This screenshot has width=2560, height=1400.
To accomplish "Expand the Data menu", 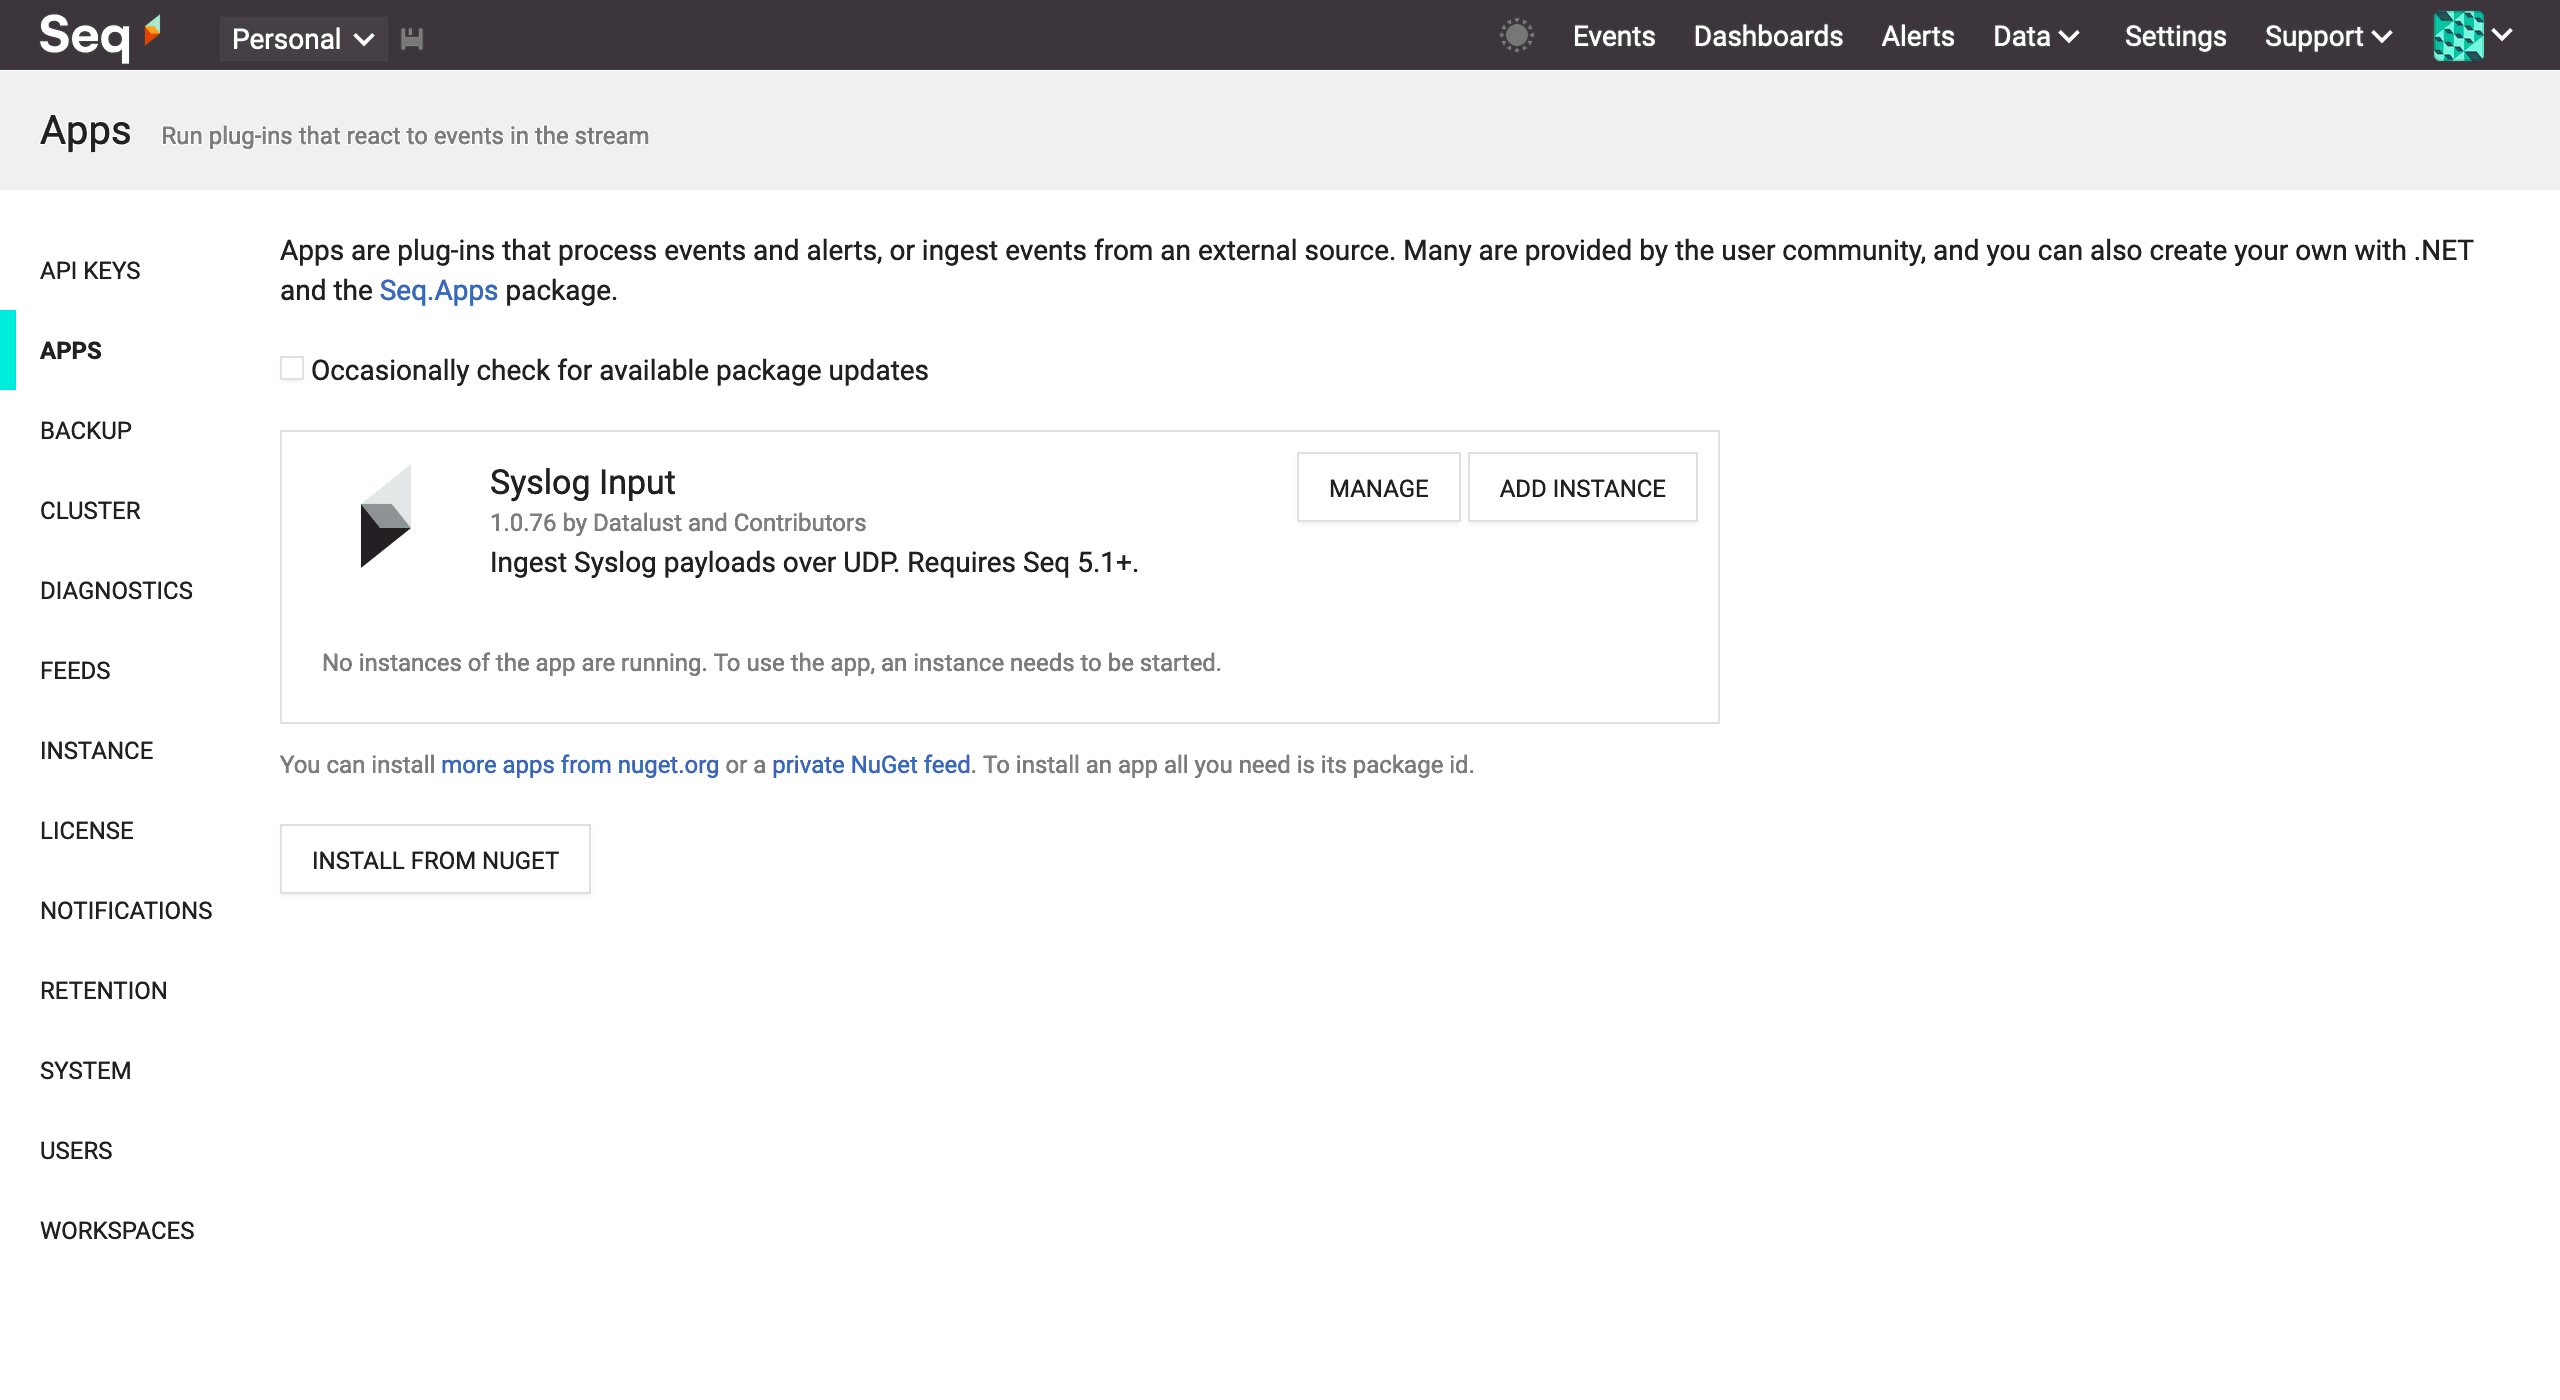I will coord(2036,36).
